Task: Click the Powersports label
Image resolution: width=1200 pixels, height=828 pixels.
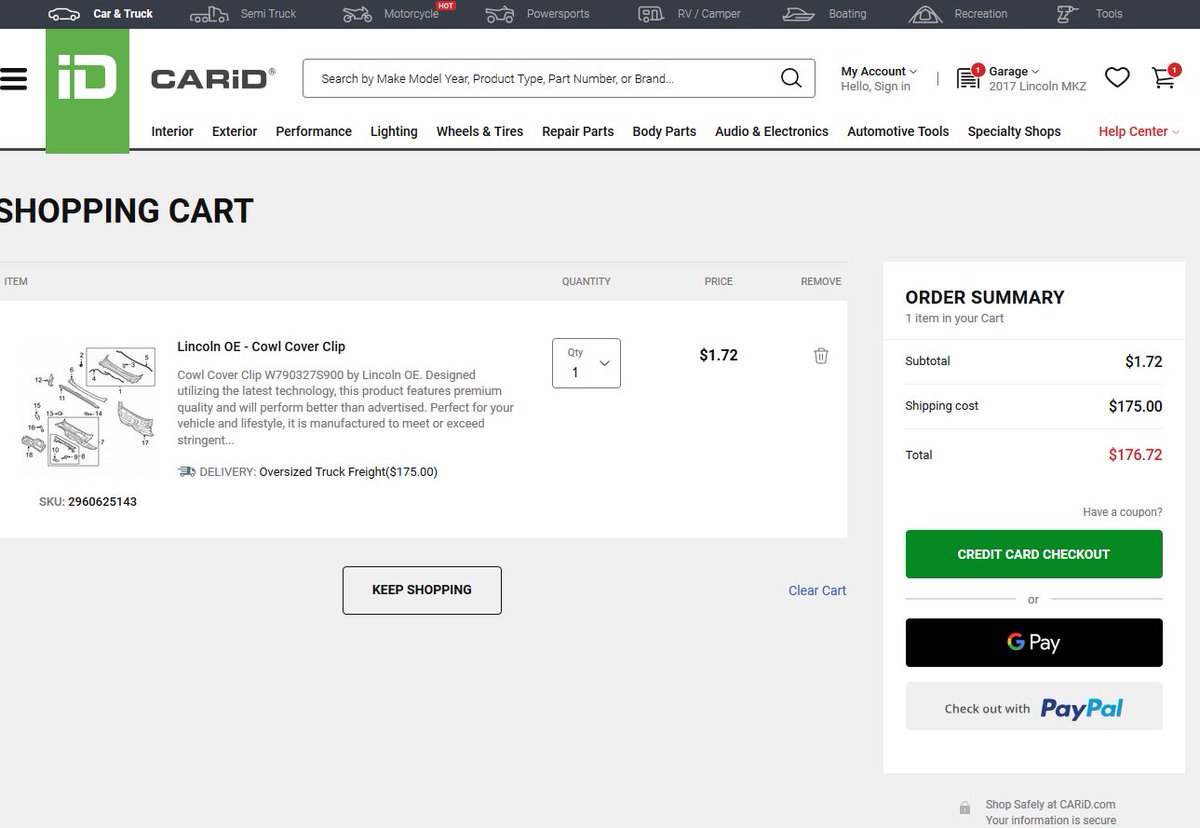Action: 558,14
